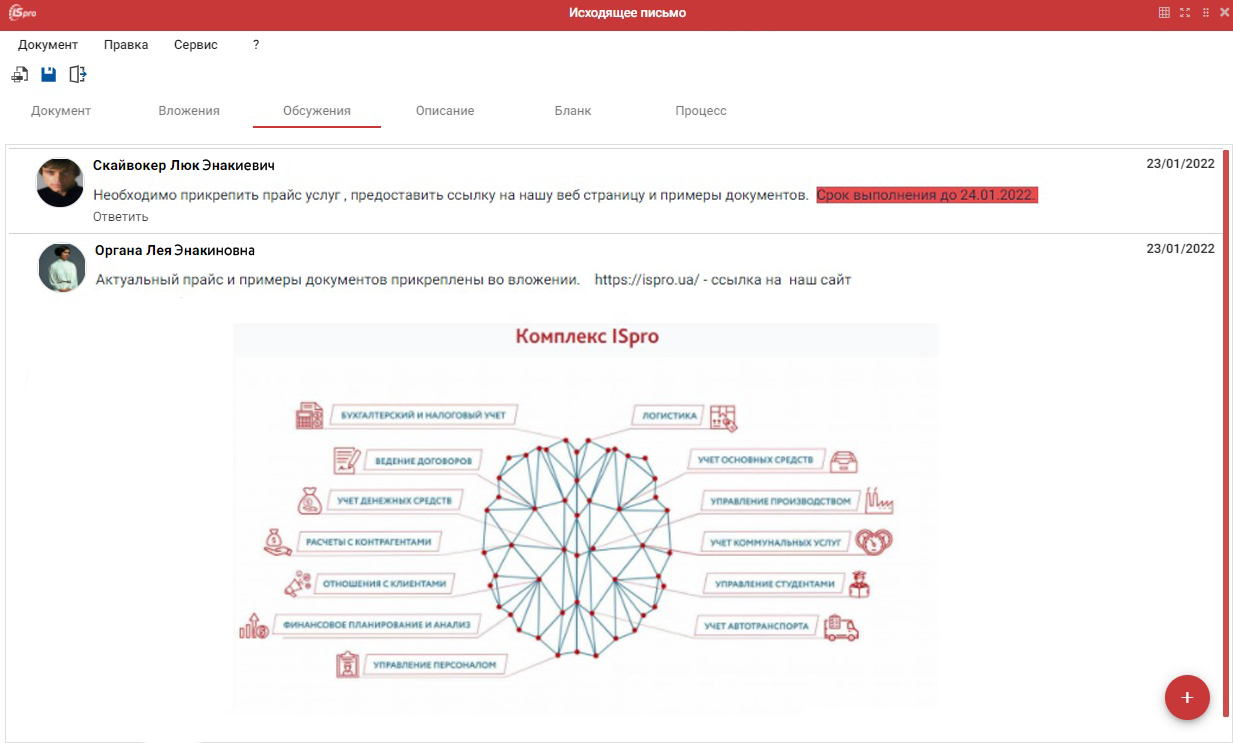Open the https://ispro.ua/ link
This screenshot has width=1233, height=743.
(646, 280)
